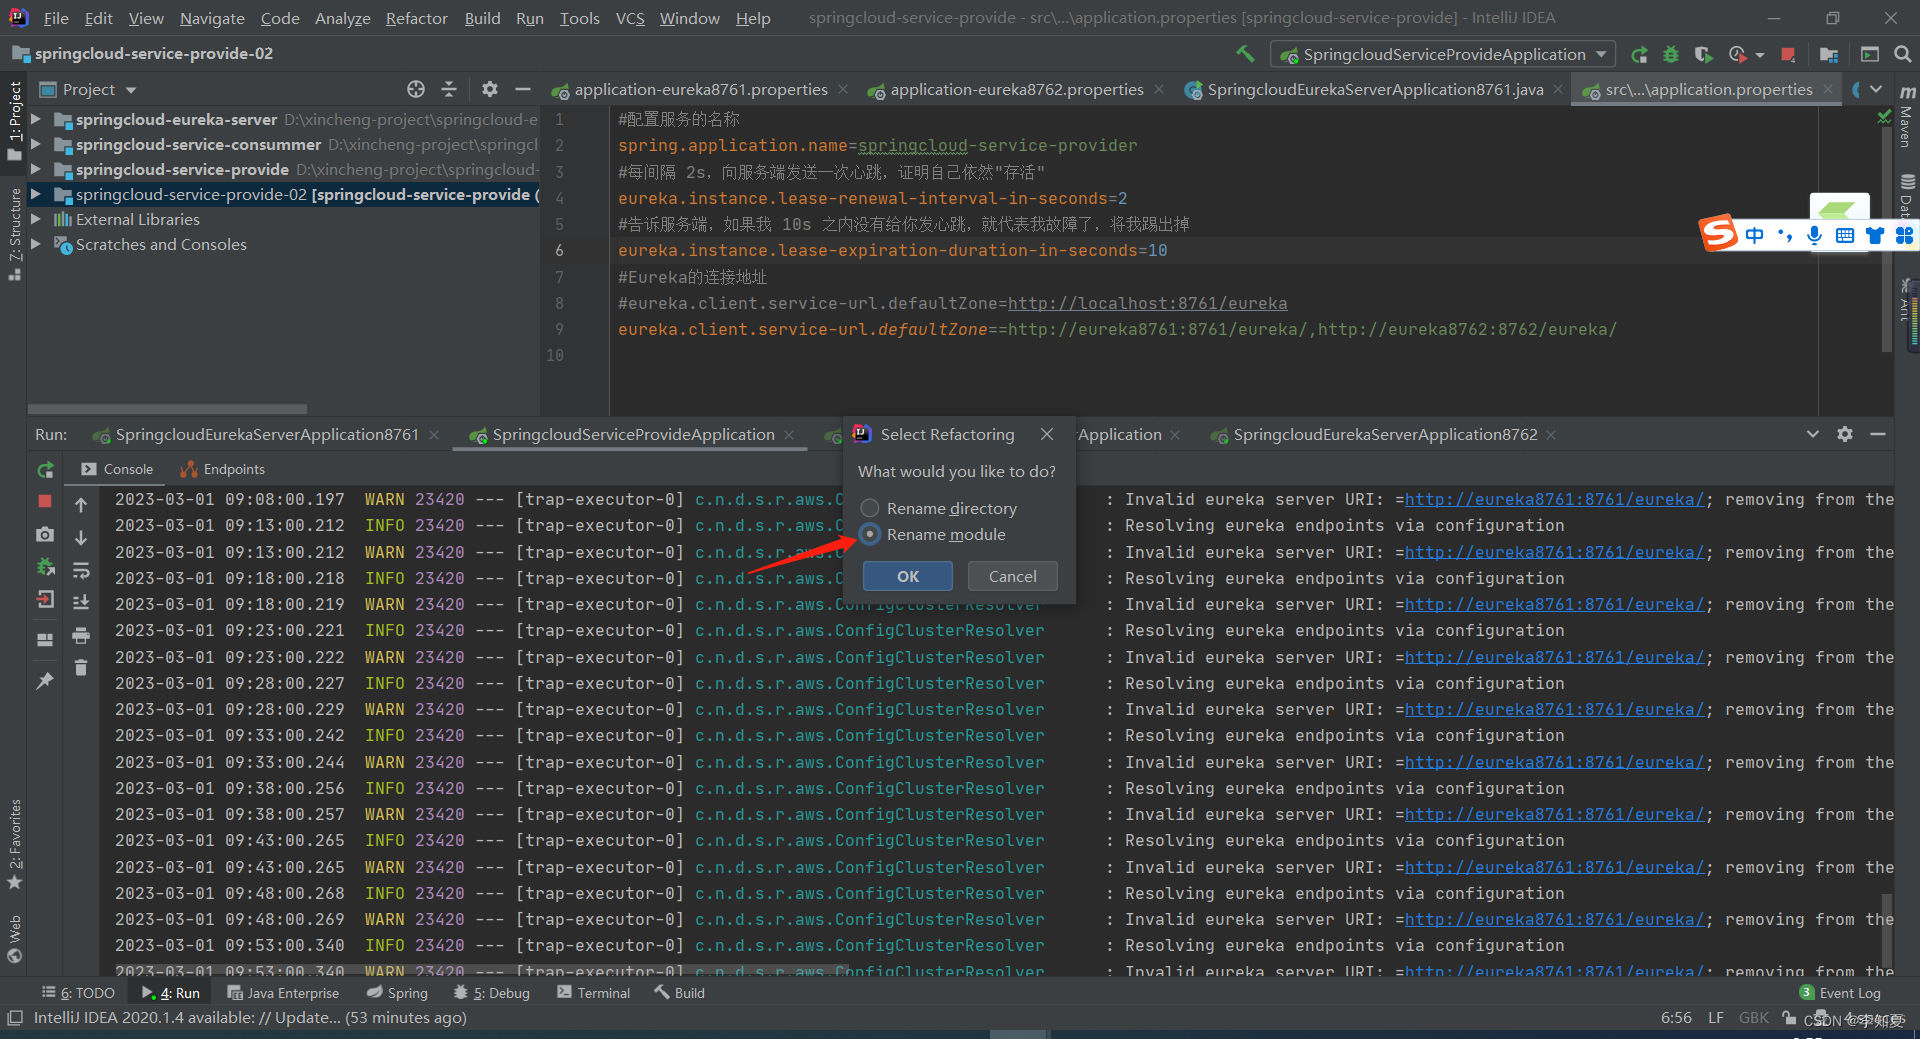Open Run panel settings gear

pos(1845,434)
